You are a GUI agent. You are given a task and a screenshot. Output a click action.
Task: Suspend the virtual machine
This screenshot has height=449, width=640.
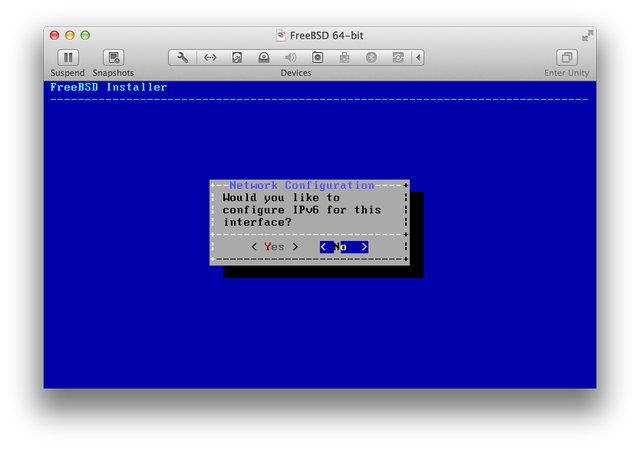tap(68, 58)
